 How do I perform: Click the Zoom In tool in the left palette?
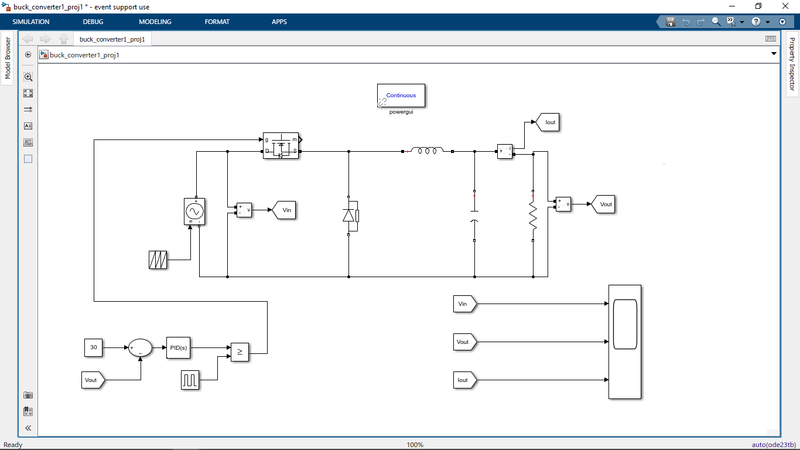pyautogui.click(x=28, y=76)
